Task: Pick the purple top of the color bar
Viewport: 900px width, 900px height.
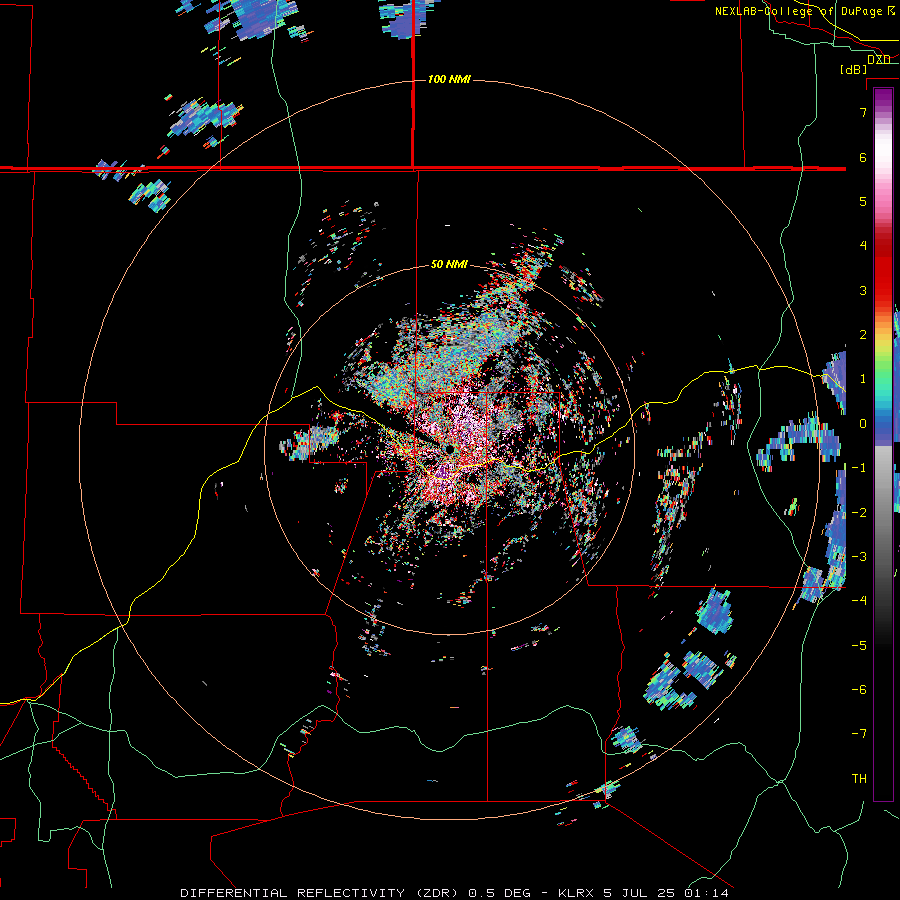Action: coord(883,98)
